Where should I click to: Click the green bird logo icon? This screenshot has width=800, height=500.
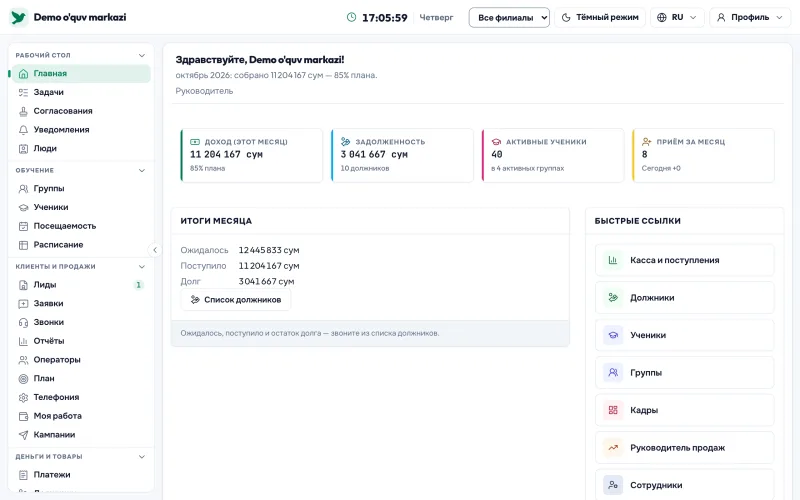click(x=19, y=17)
